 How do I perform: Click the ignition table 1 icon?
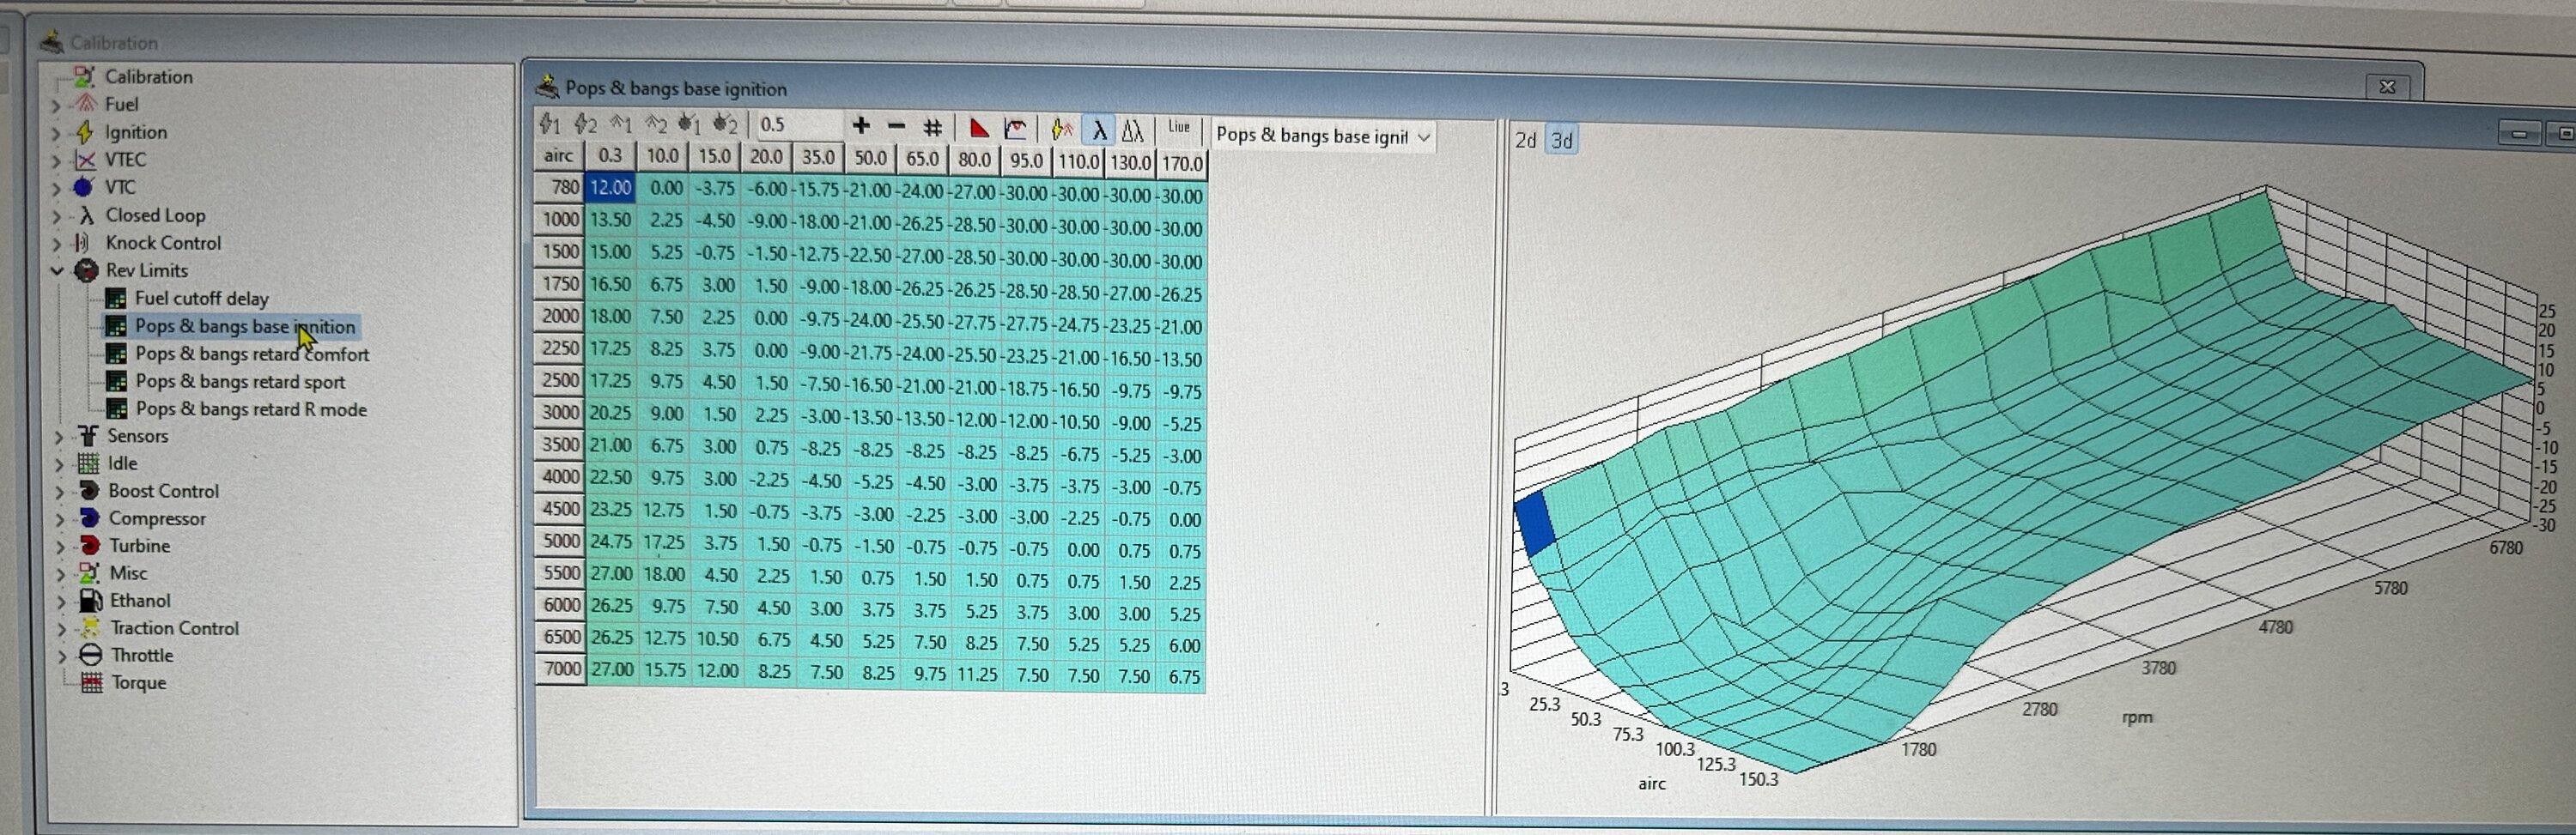550,125
